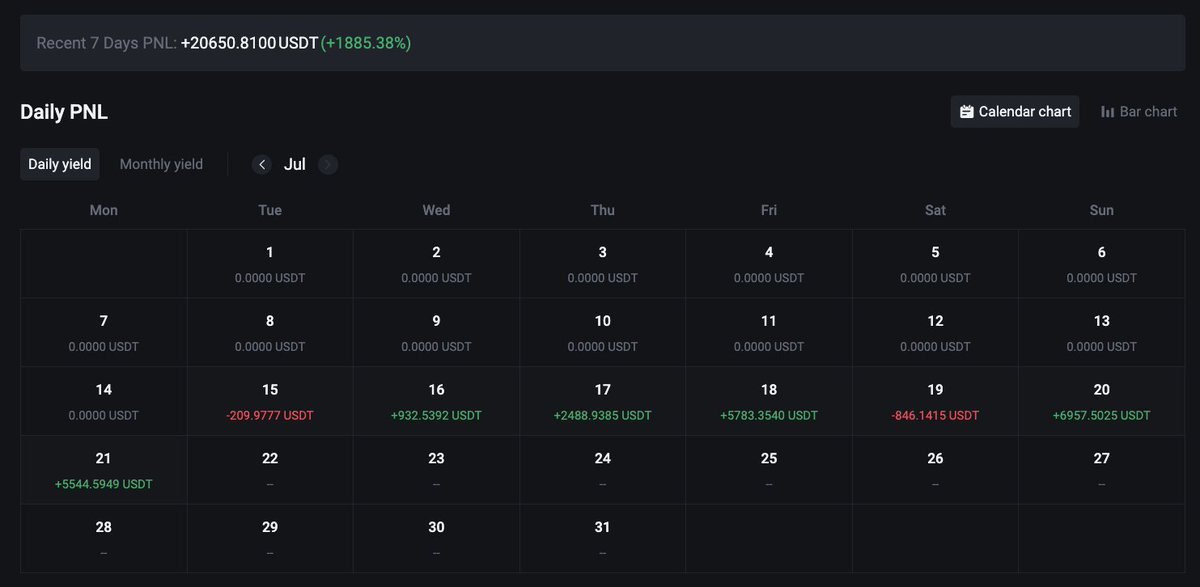Click the Mon column header
This screenshot has width=1200, height=587.
point(104,210)
